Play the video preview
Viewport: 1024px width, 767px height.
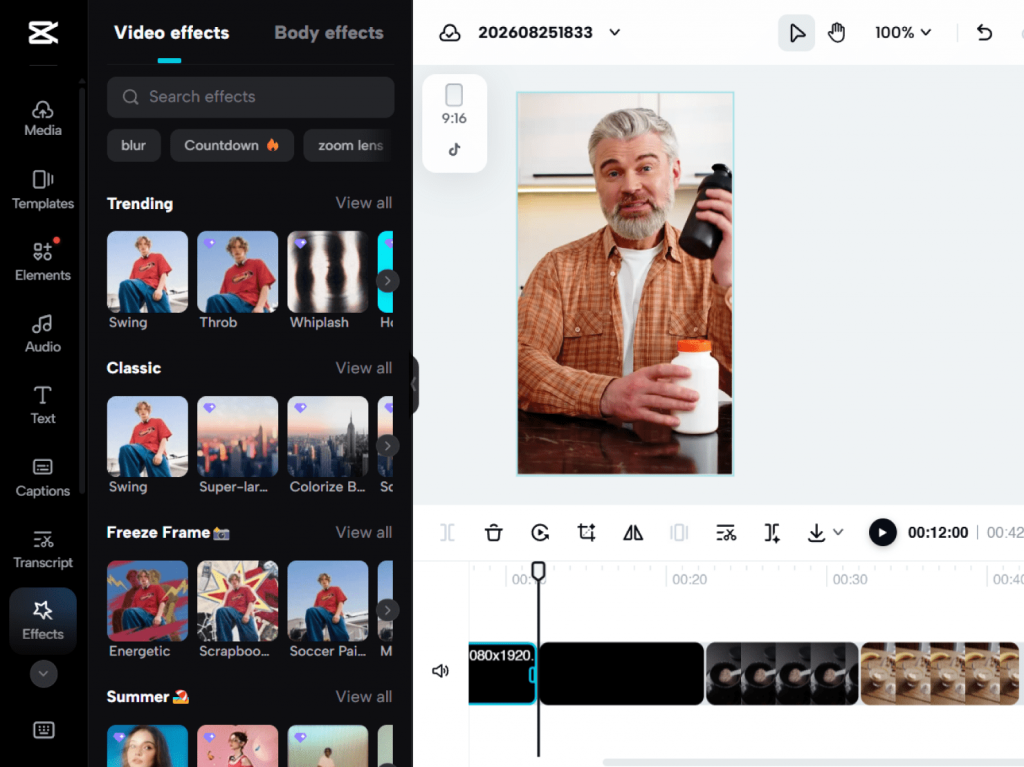(x=882, y=533)
